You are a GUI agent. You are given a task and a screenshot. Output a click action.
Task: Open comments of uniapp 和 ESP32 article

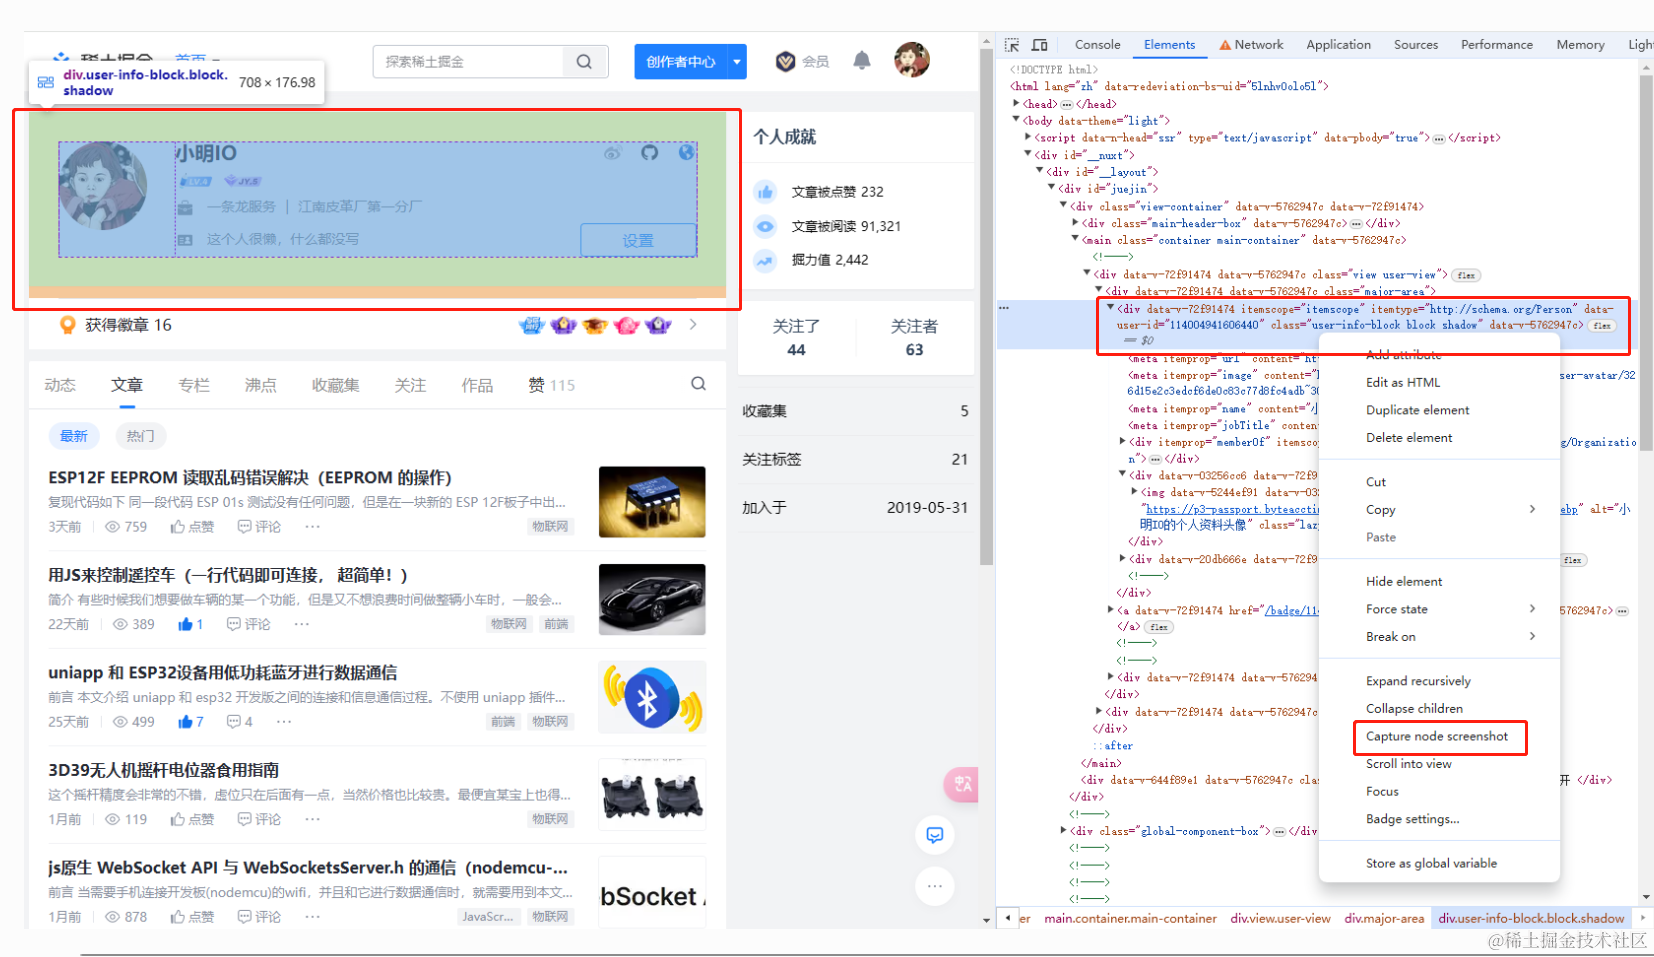[239, 721]
